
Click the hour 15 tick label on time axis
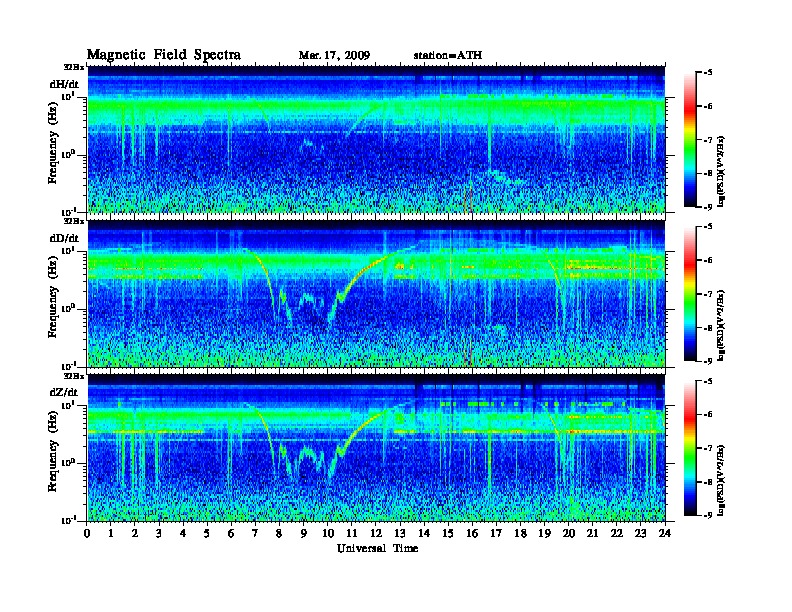coord(448,533)
